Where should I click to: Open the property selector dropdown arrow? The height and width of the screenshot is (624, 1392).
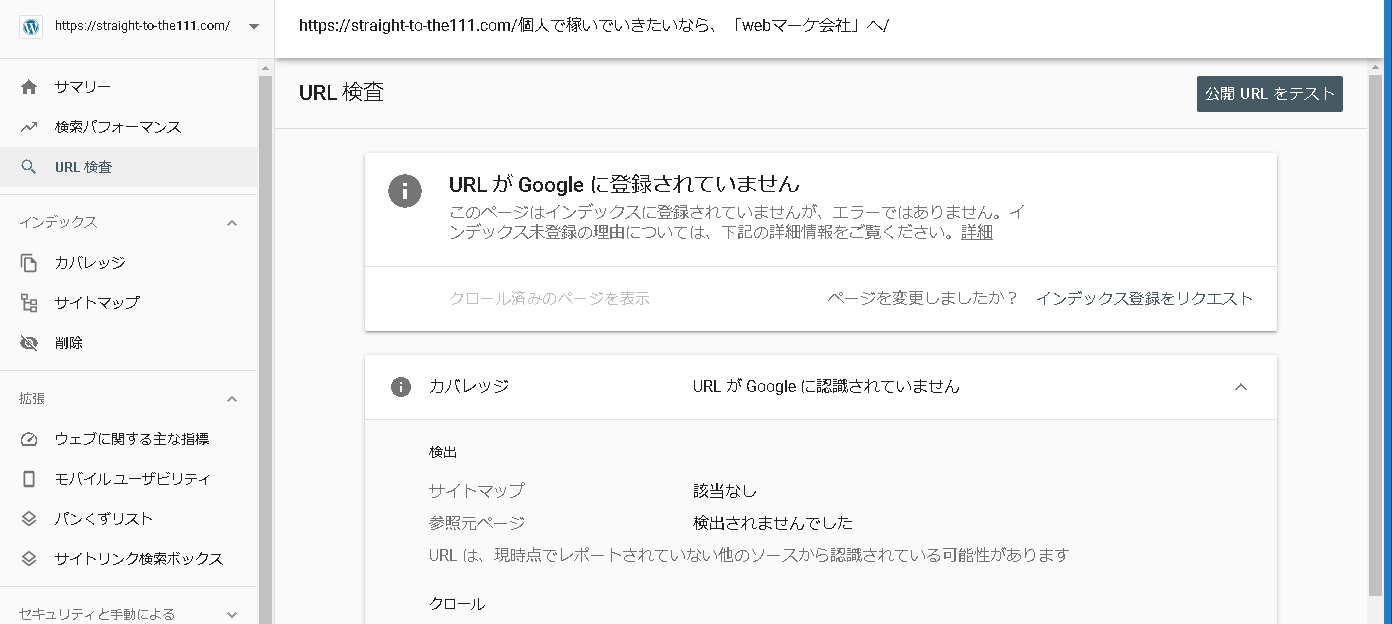coord(253,27)
